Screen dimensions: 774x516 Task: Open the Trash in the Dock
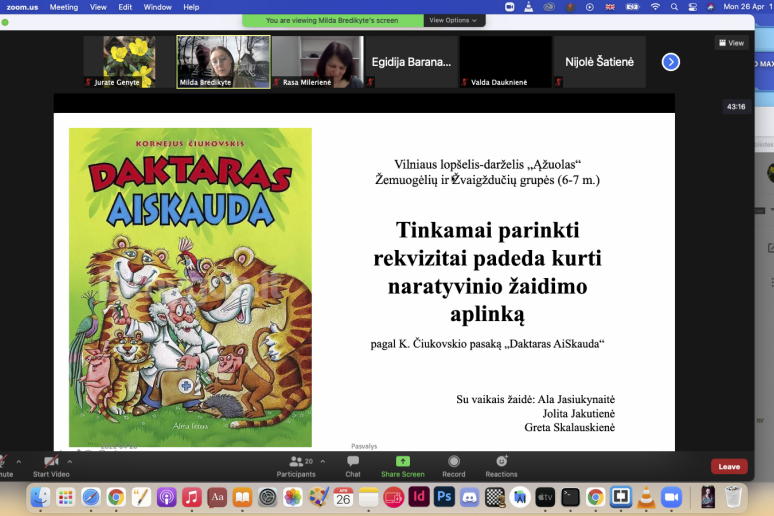point(734,497)
